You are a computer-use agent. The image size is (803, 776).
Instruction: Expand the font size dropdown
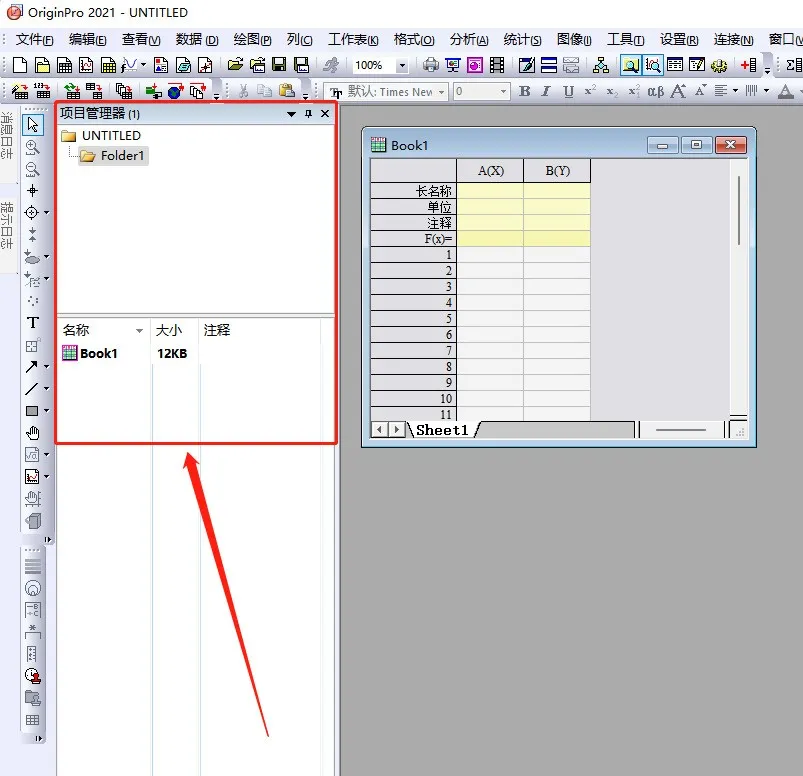504,92
